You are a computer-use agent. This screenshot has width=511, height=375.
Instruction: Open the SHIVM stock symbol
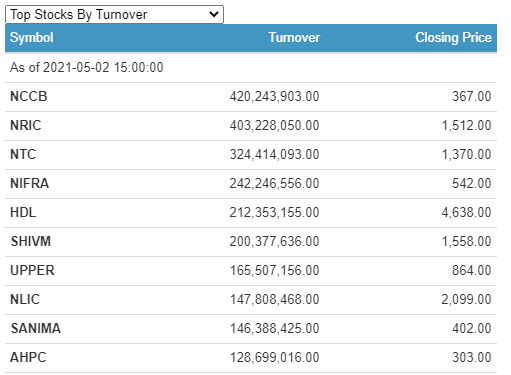(31, 242)
